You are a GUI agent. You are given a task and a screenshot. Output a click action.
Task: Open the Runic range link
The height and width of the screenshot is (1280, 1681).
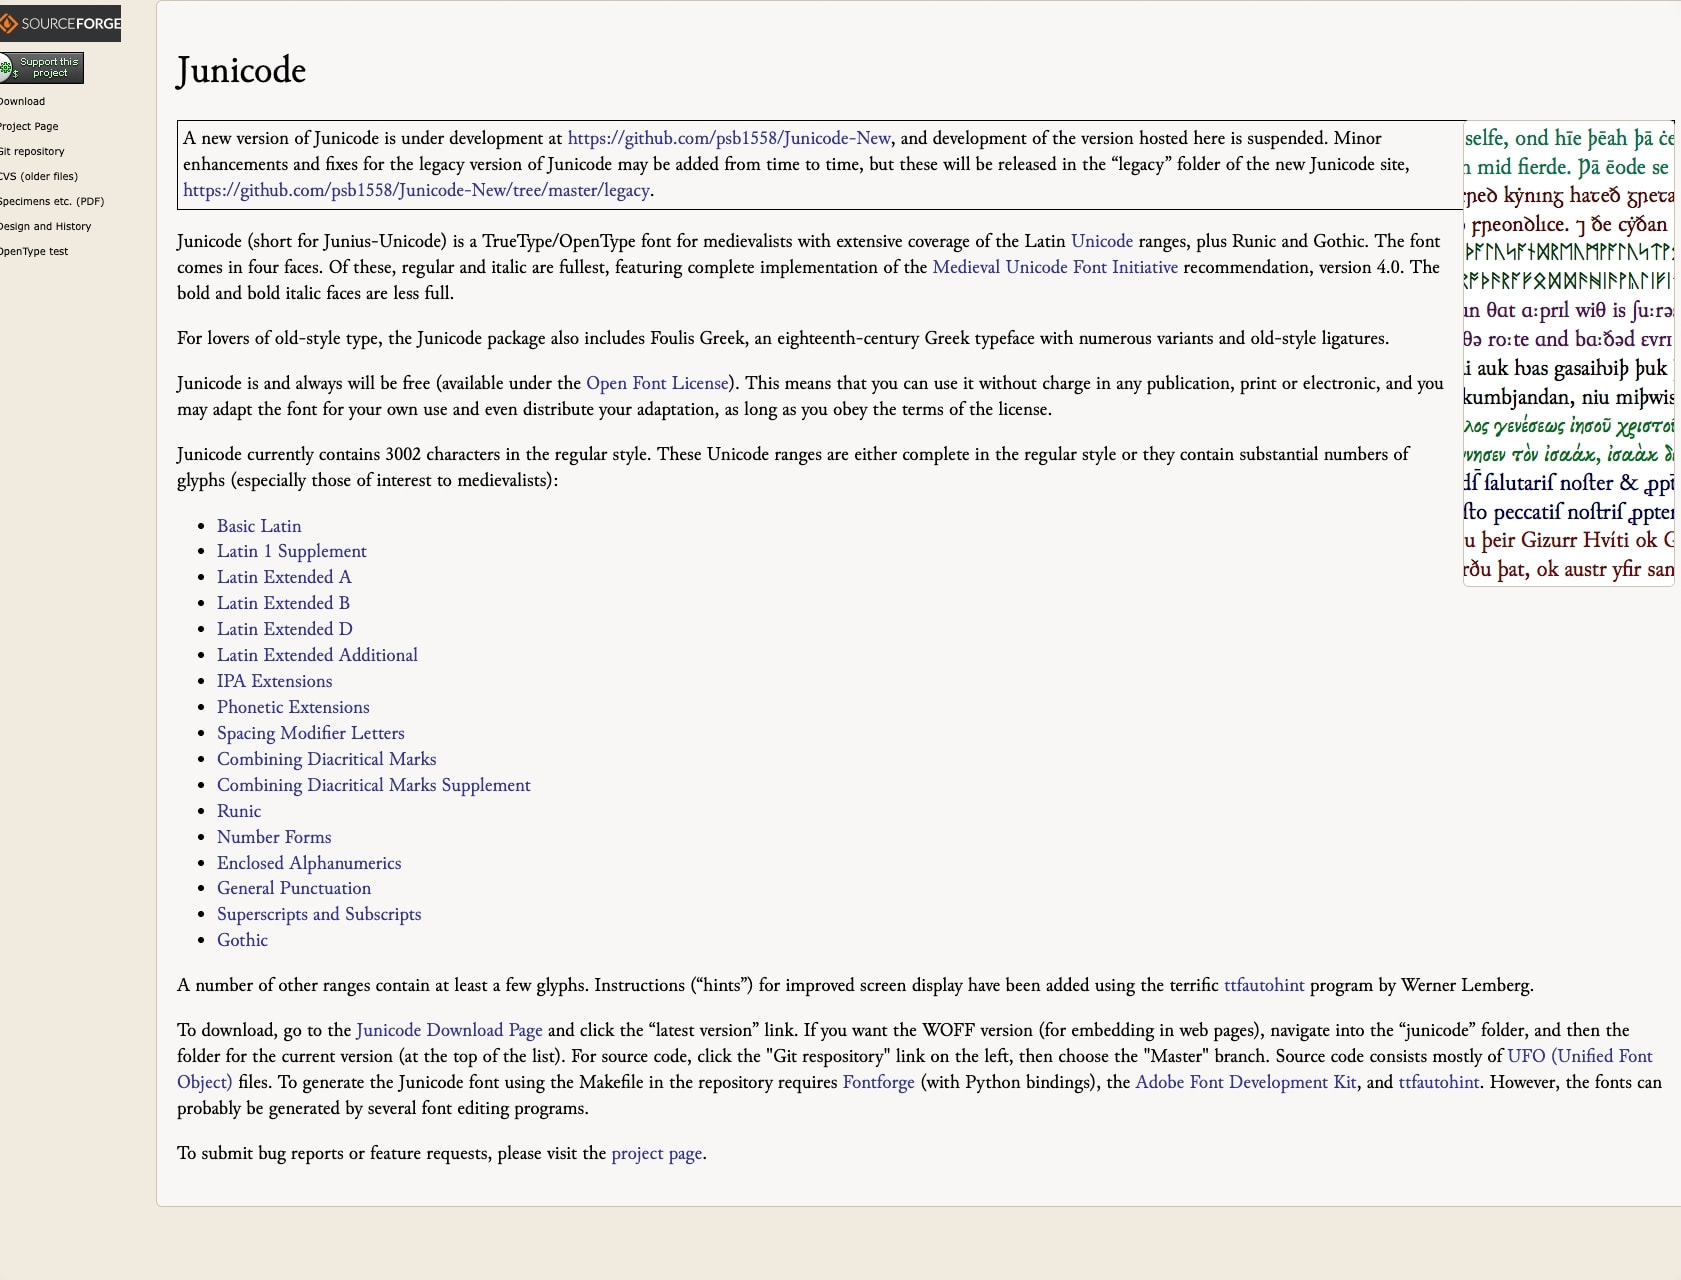coord(239,811)
